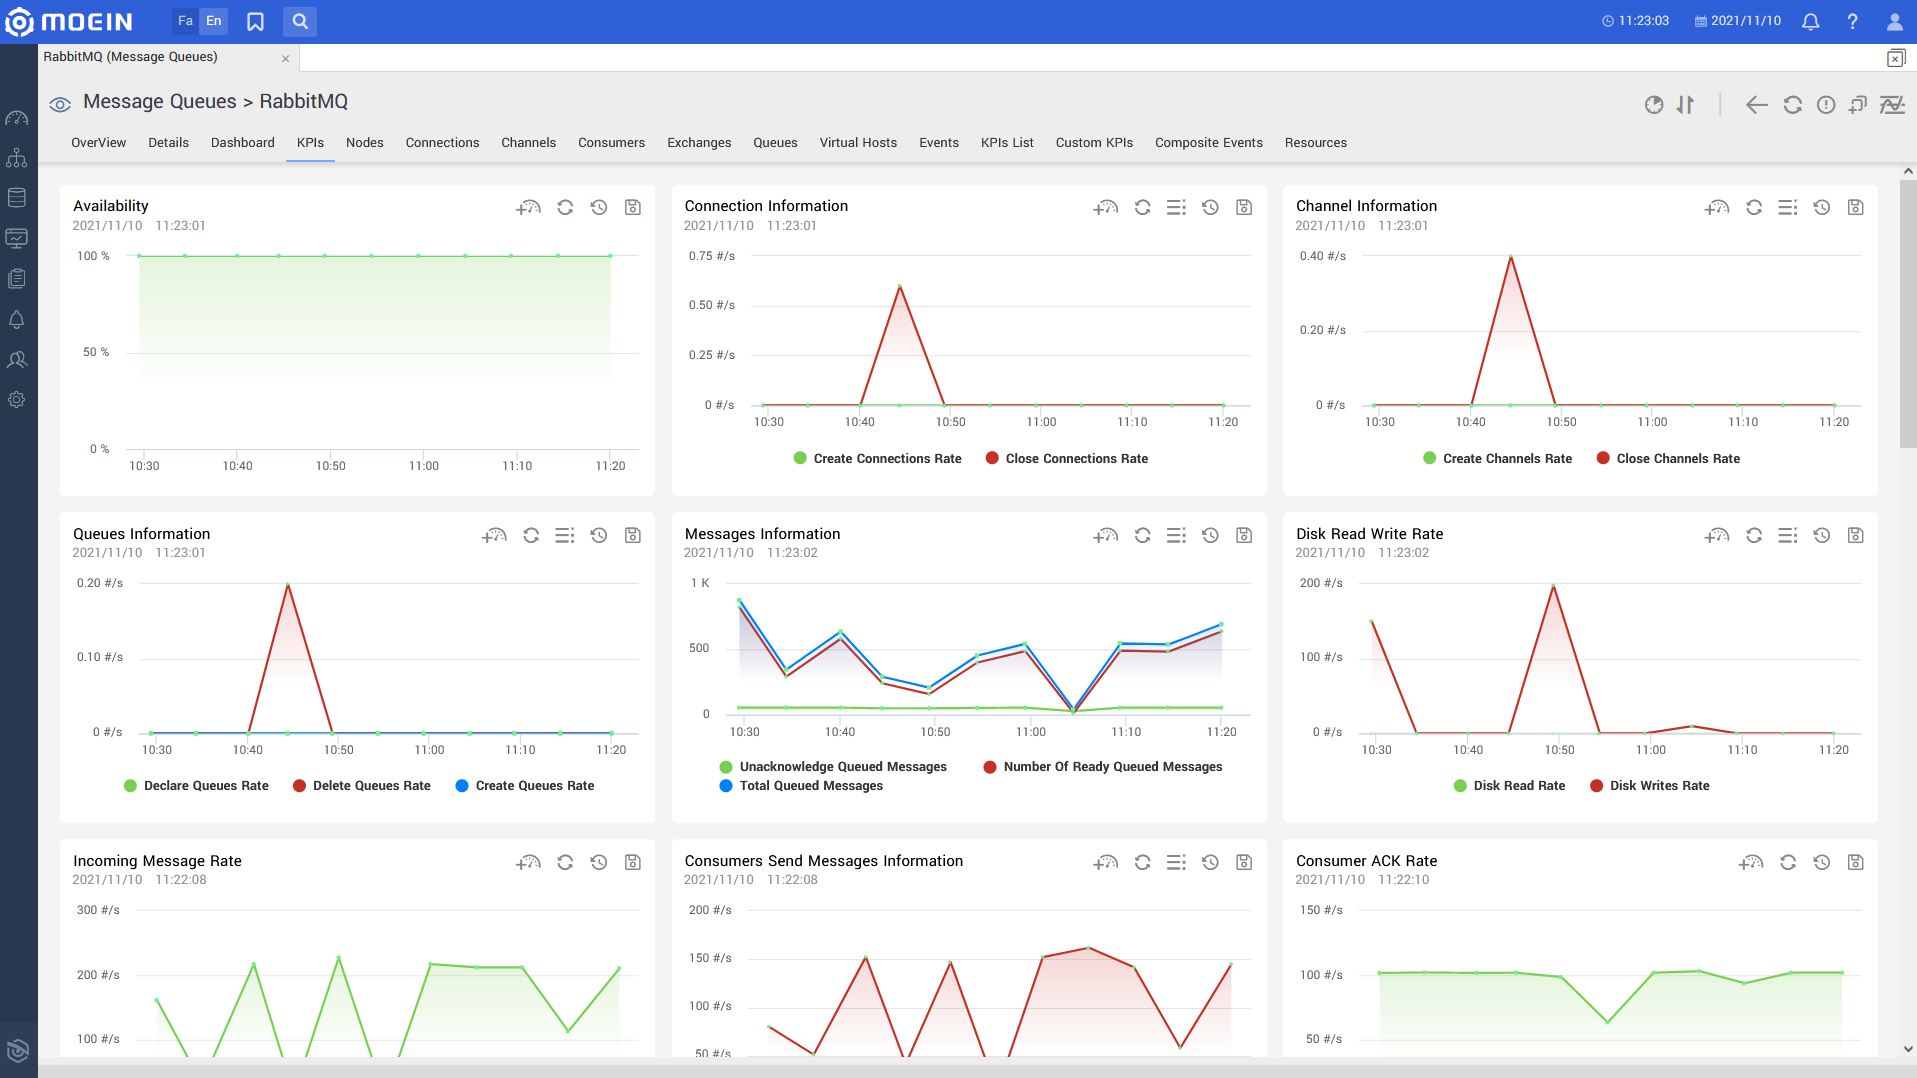
Task: Click the sort arrows icon in header toolbar
Action: 1686,105
